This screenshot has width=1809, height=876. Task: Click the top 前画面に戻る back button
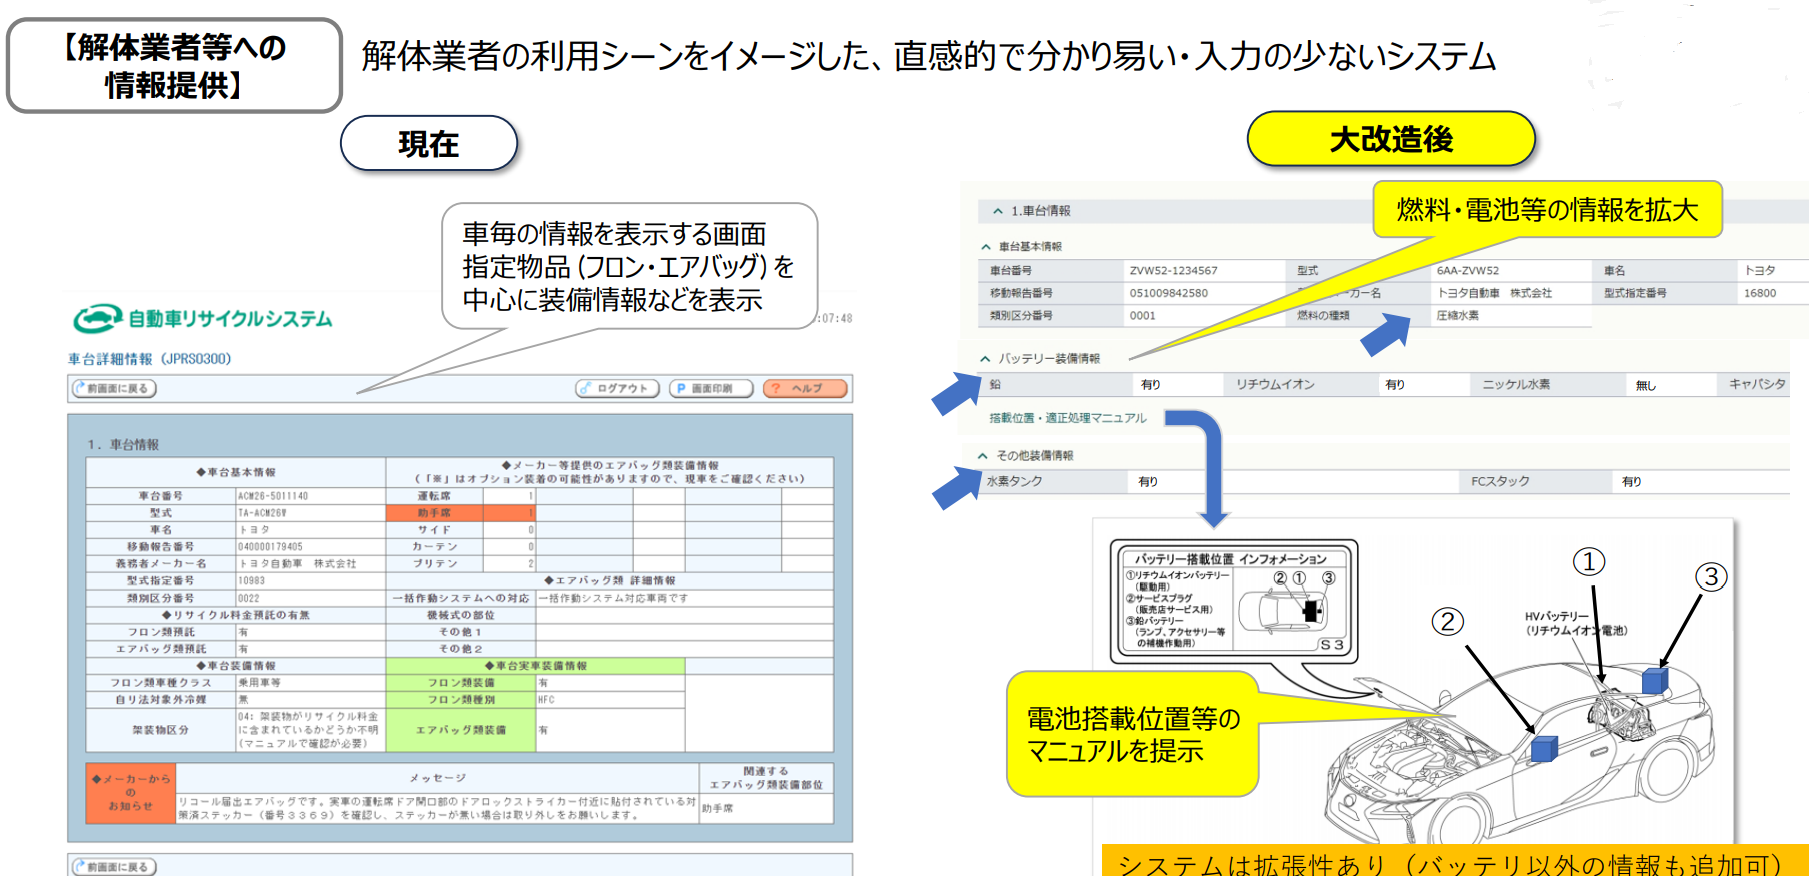pos(115,388)
